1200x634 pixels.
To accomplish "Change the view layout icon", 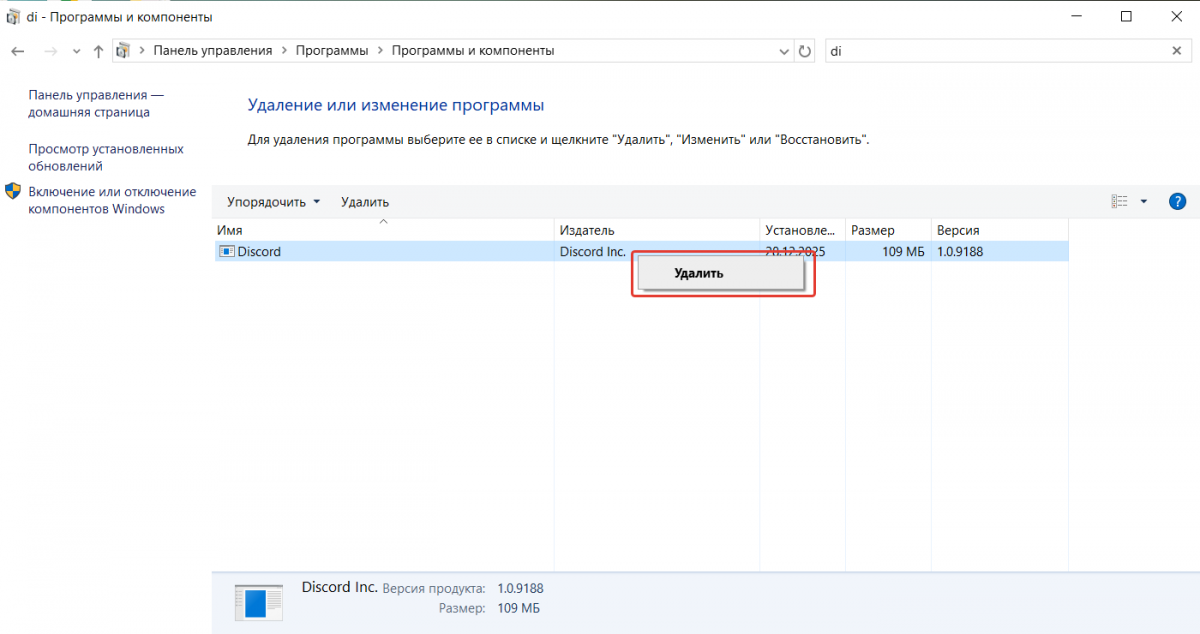I will pyautogui.click(x=1120, y=201).
